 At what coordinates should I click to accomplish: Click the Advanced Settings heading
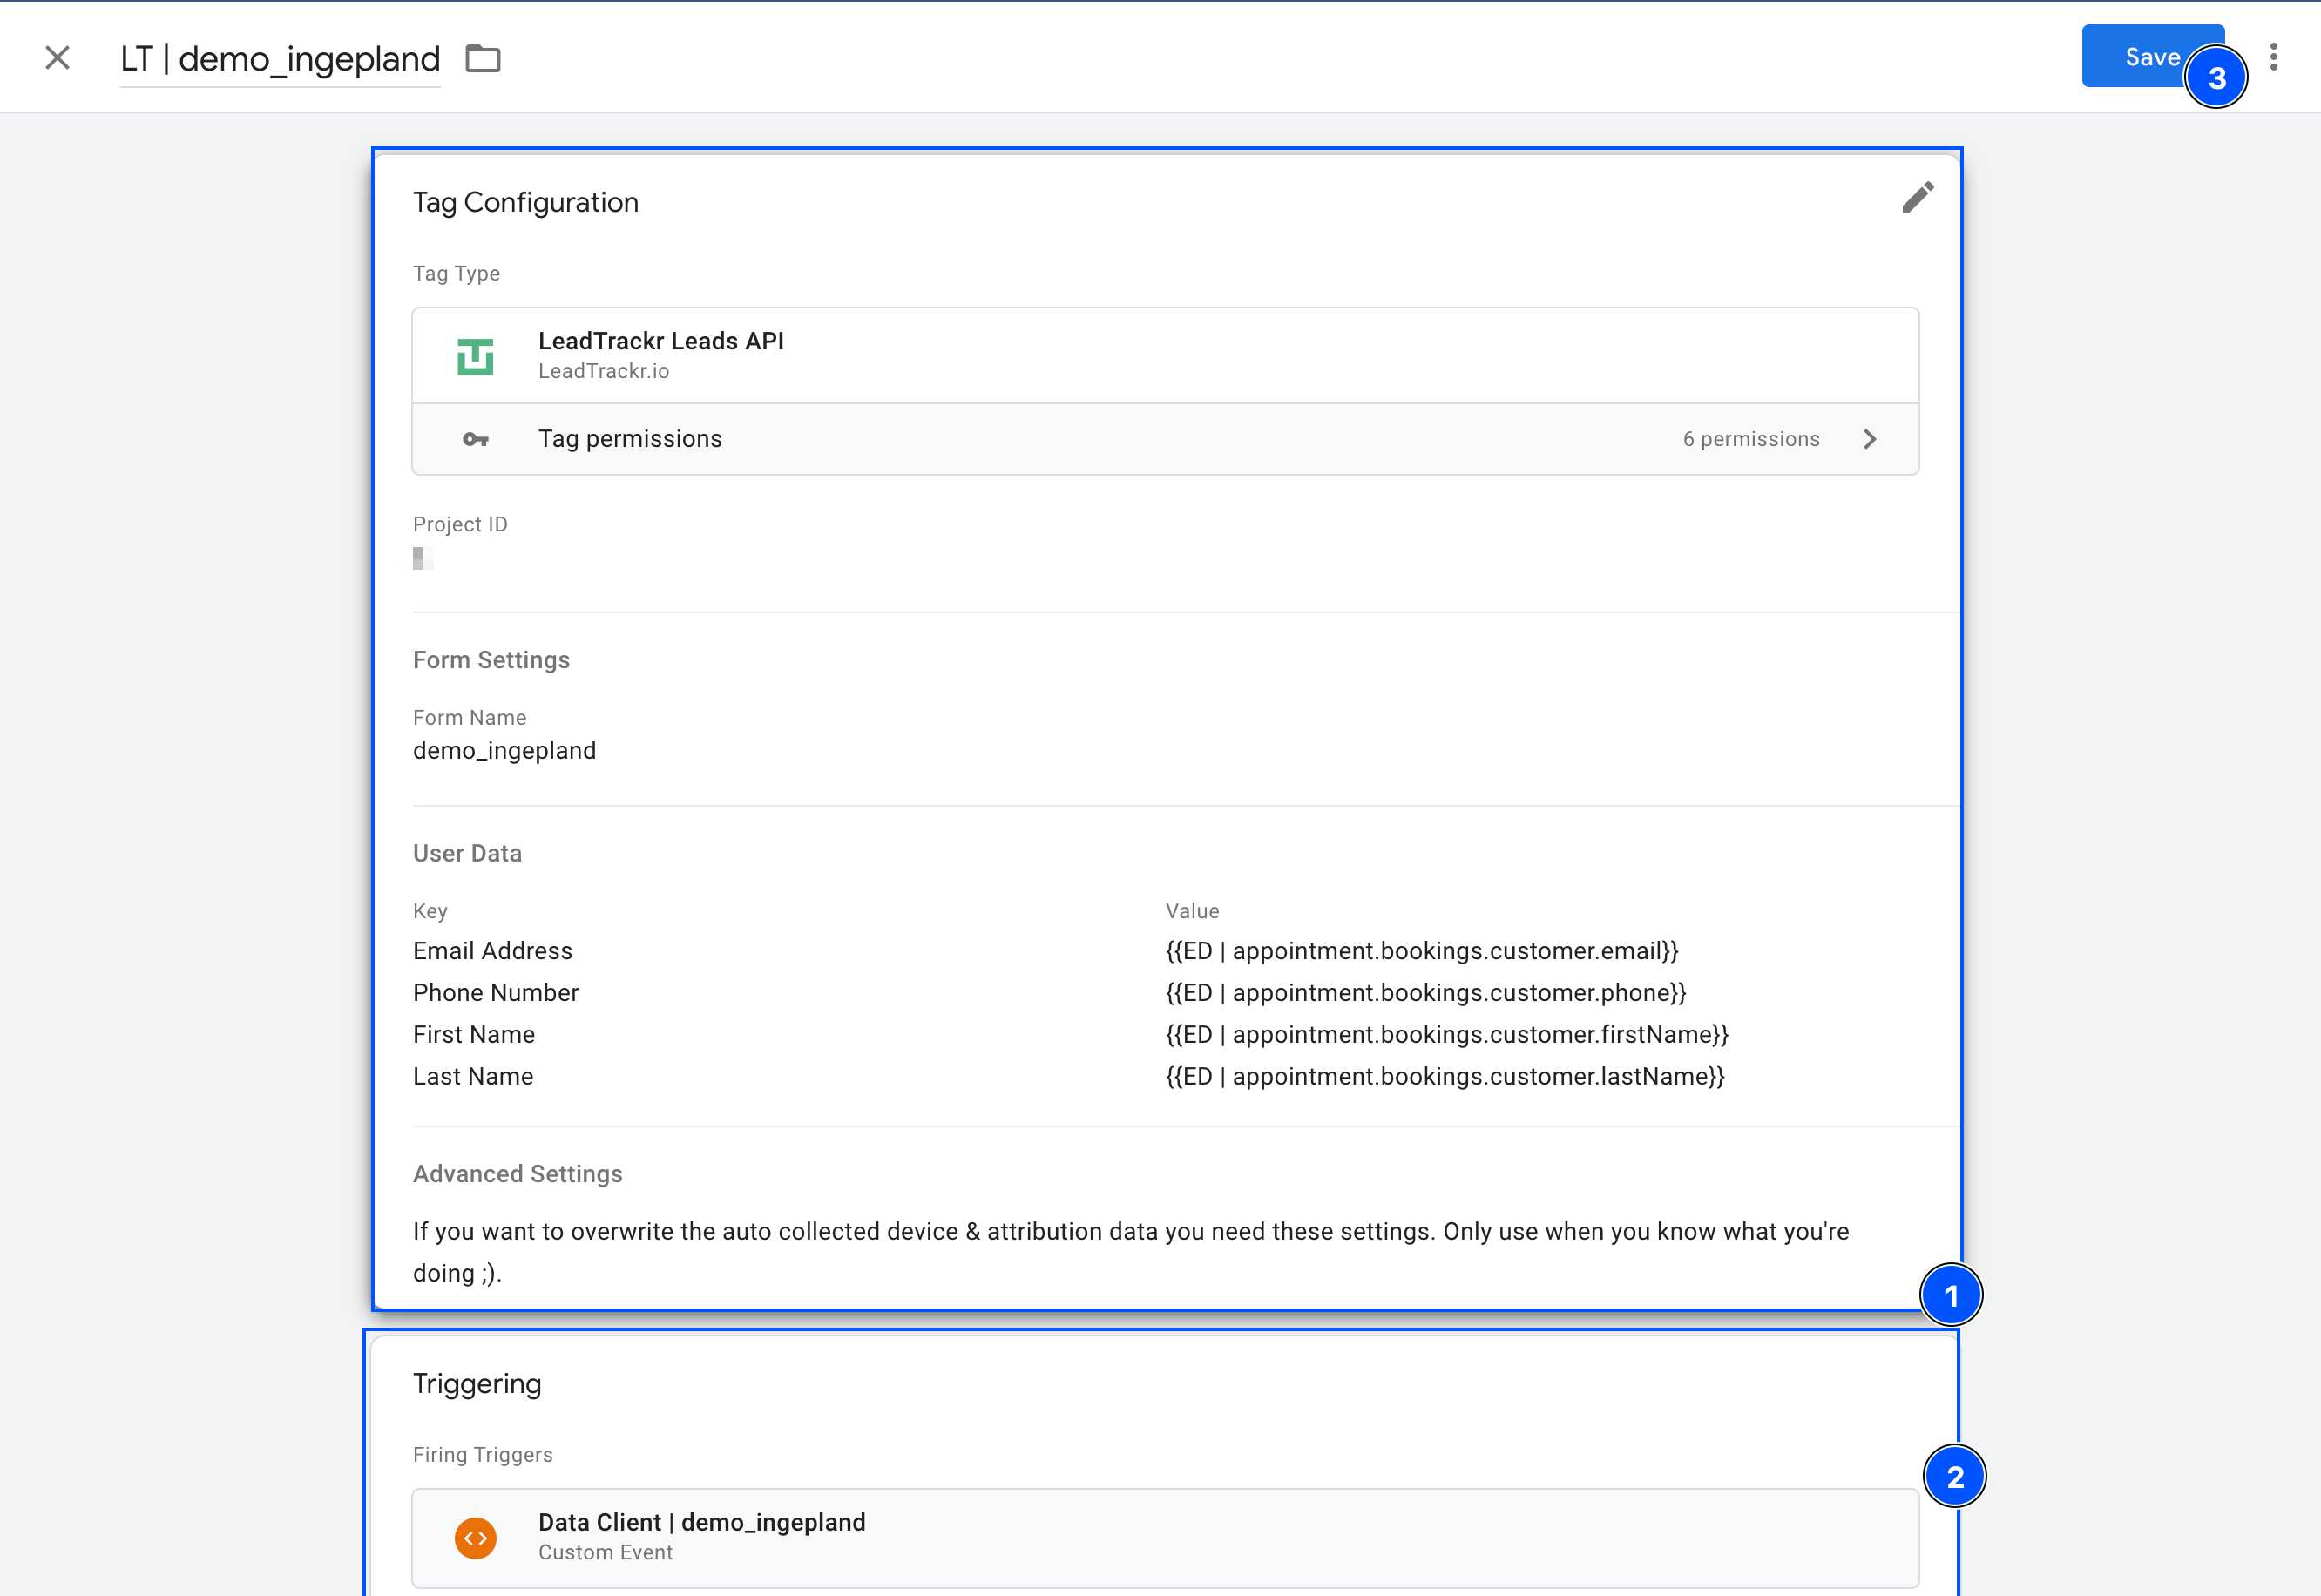click(x=517, y=1174)
